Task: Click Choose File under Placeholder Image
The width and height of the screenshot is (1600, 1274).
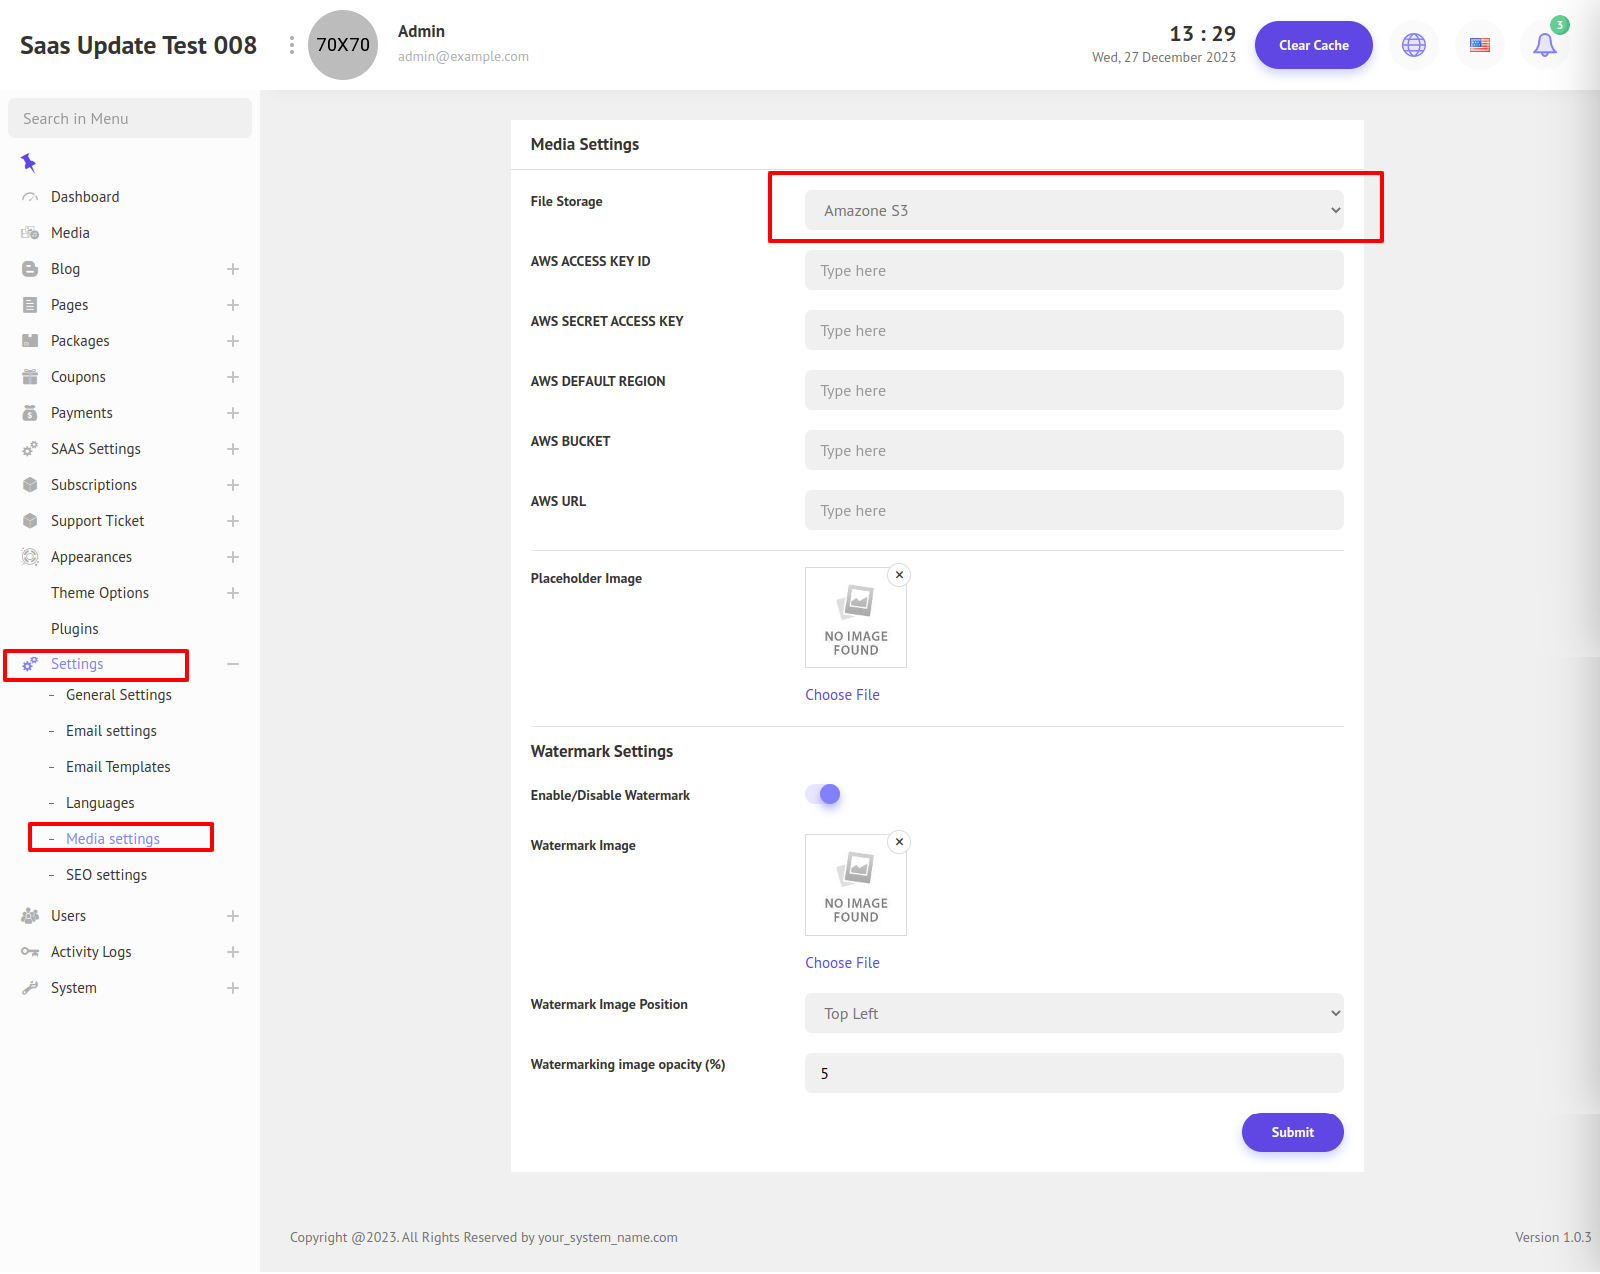Action: pos(842,695)
